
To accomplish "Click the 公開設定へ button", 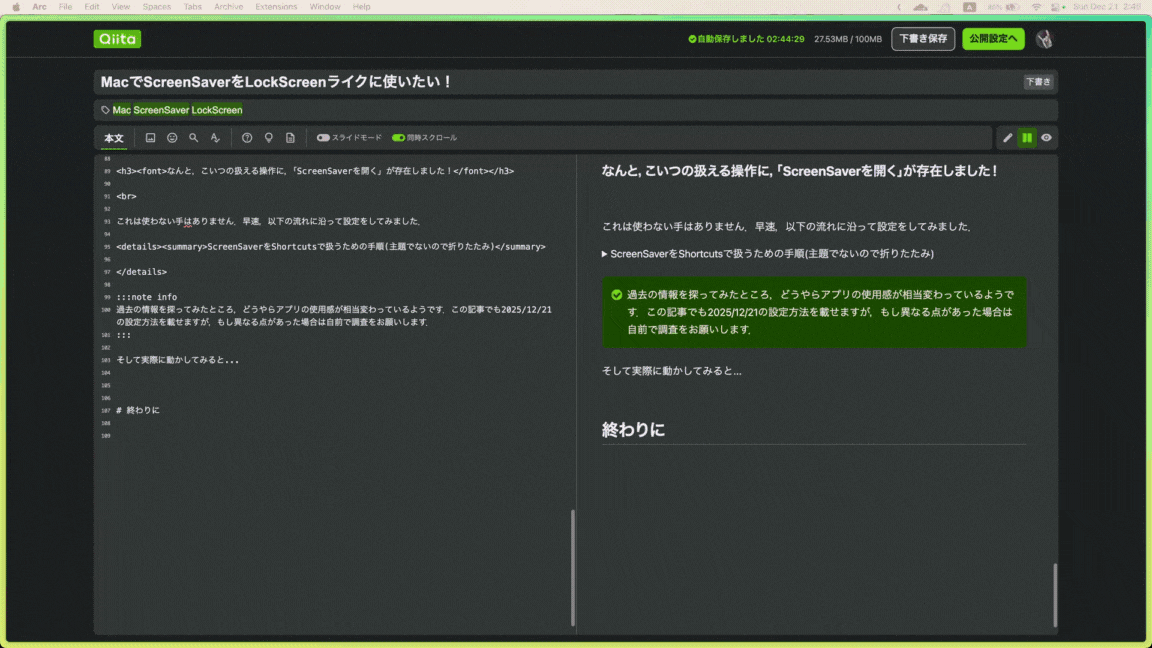I will [993, 39].
